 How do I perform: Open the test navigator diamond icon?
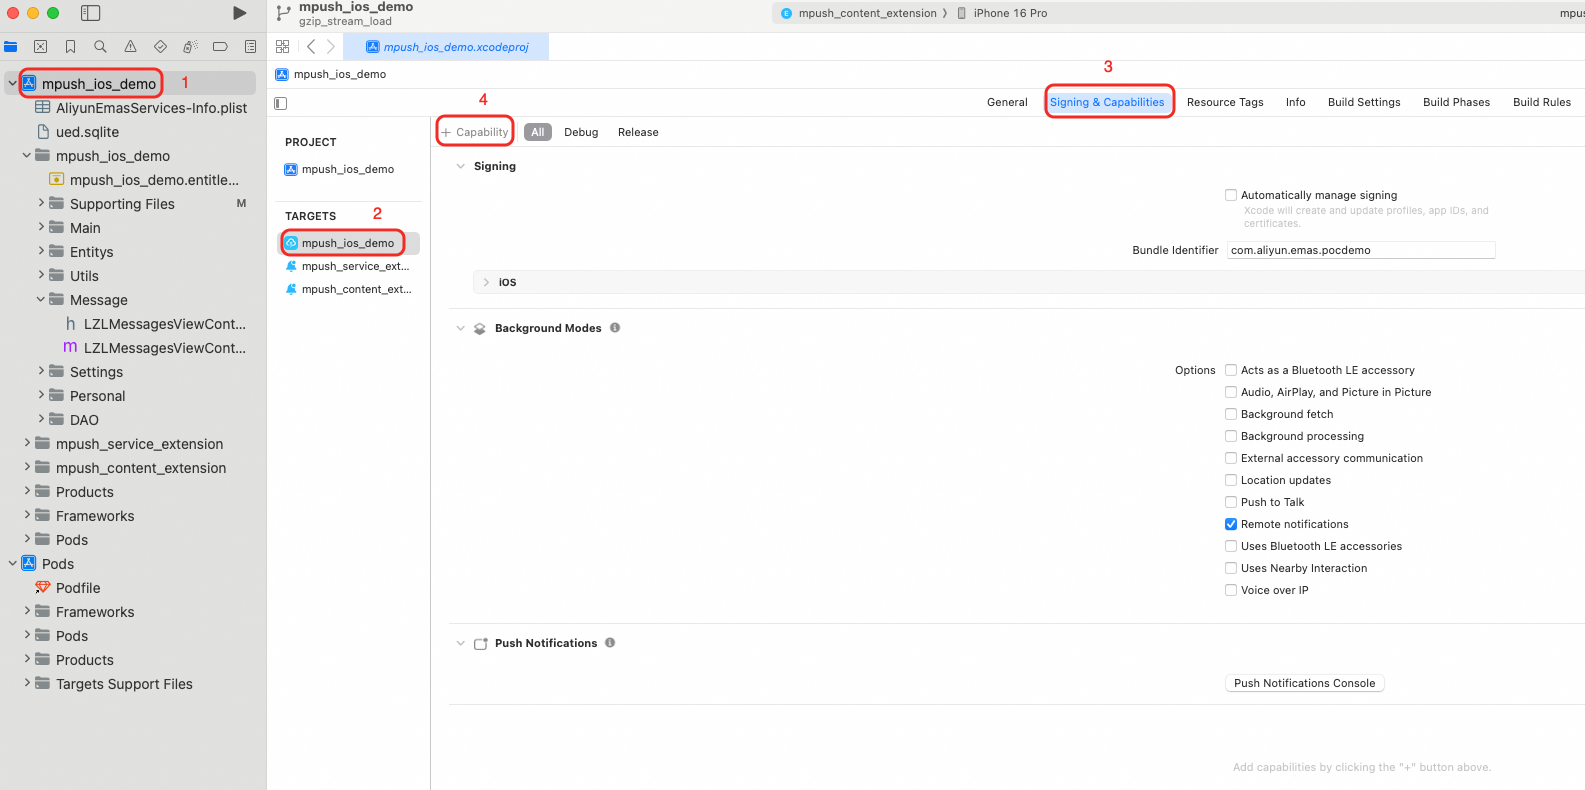(160, 46)
